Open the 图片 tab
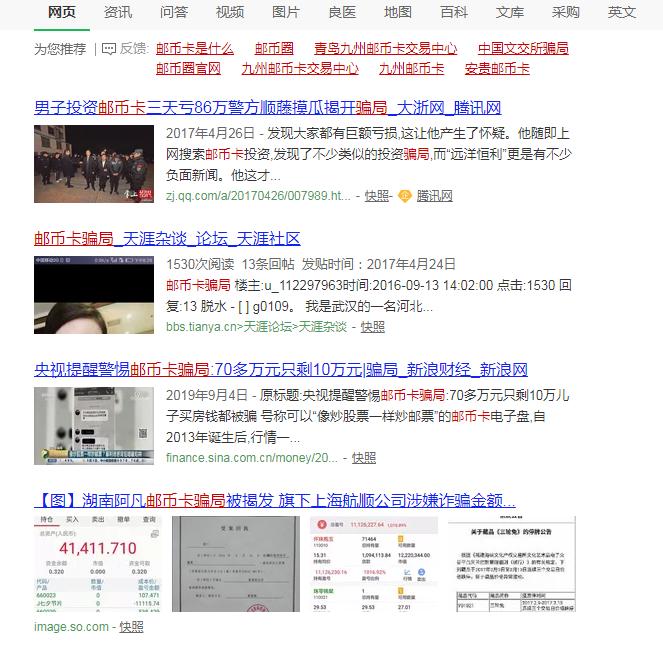Screen dimensions: 663x655 (x=286, y=12)
